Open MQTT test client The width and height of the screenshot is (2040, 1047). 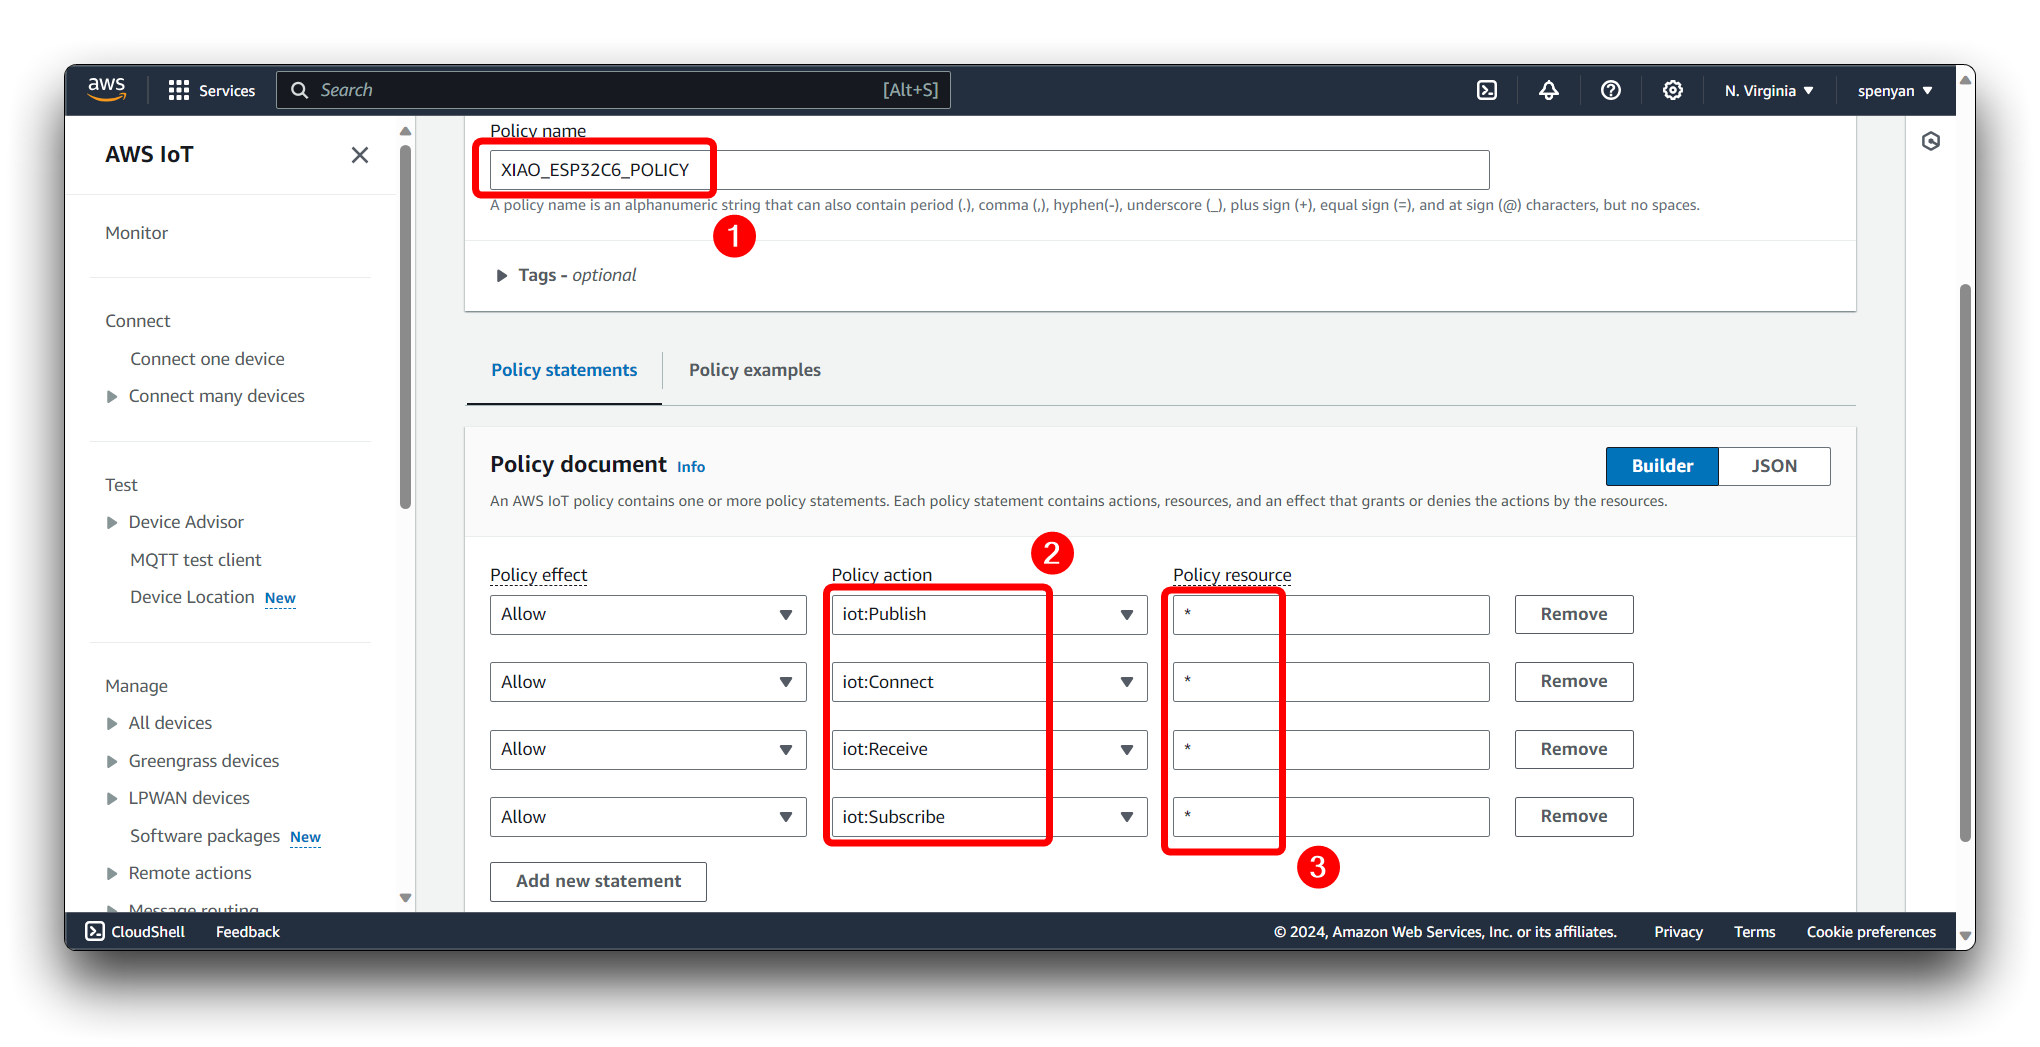195,560
